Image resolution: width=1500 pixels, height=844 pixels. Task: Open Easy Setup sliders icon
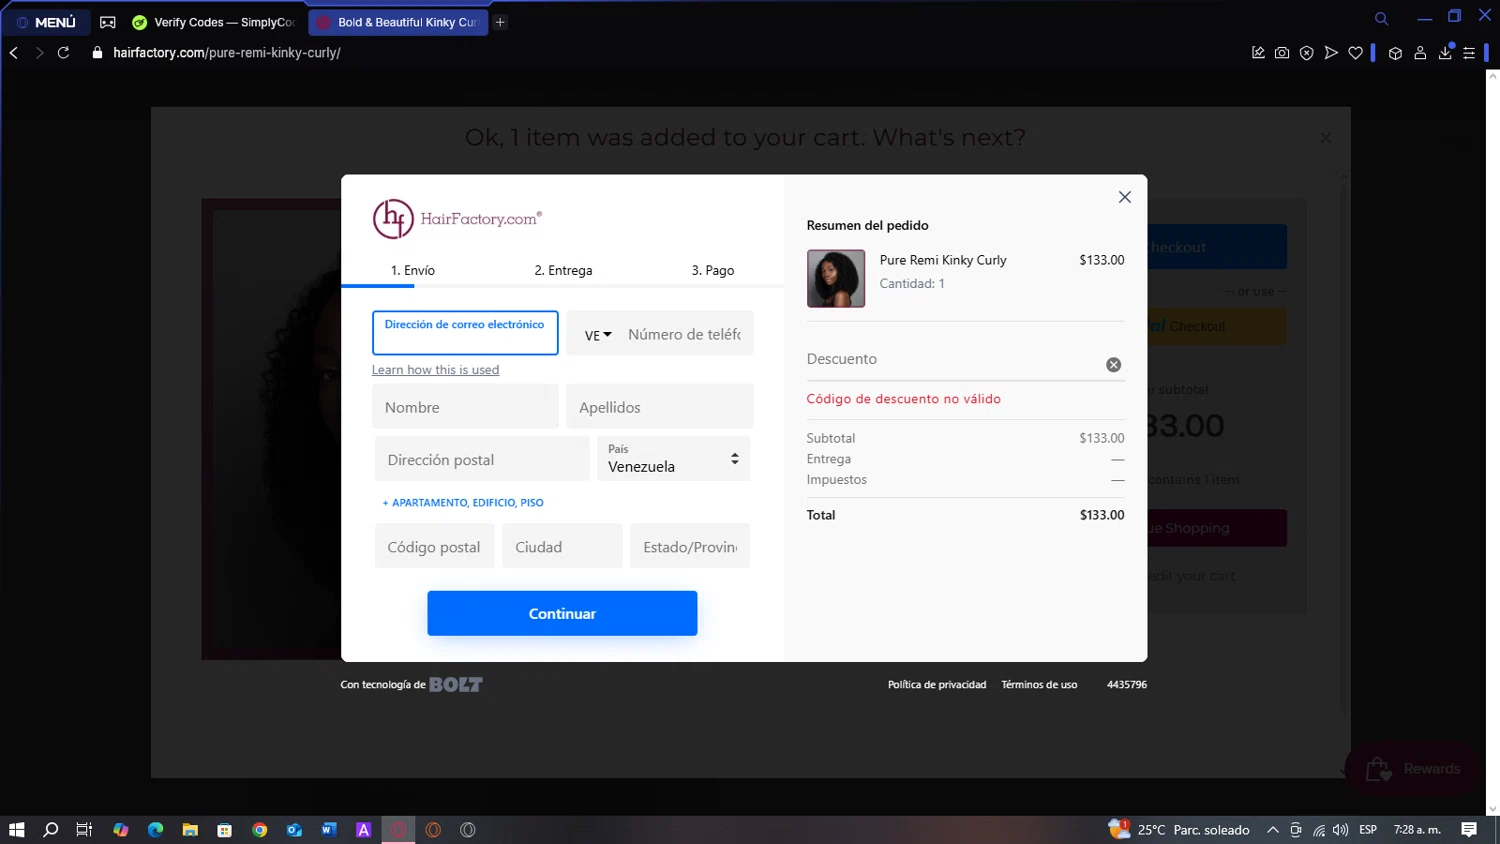click(1469, 53)
